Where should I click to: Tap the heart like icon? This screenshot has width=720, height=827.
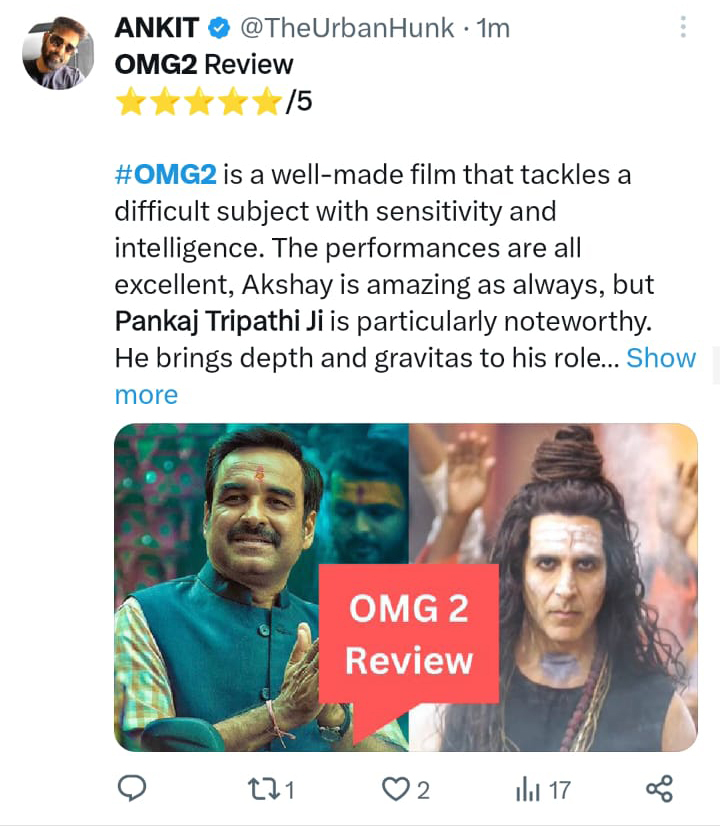pos(397,789)
